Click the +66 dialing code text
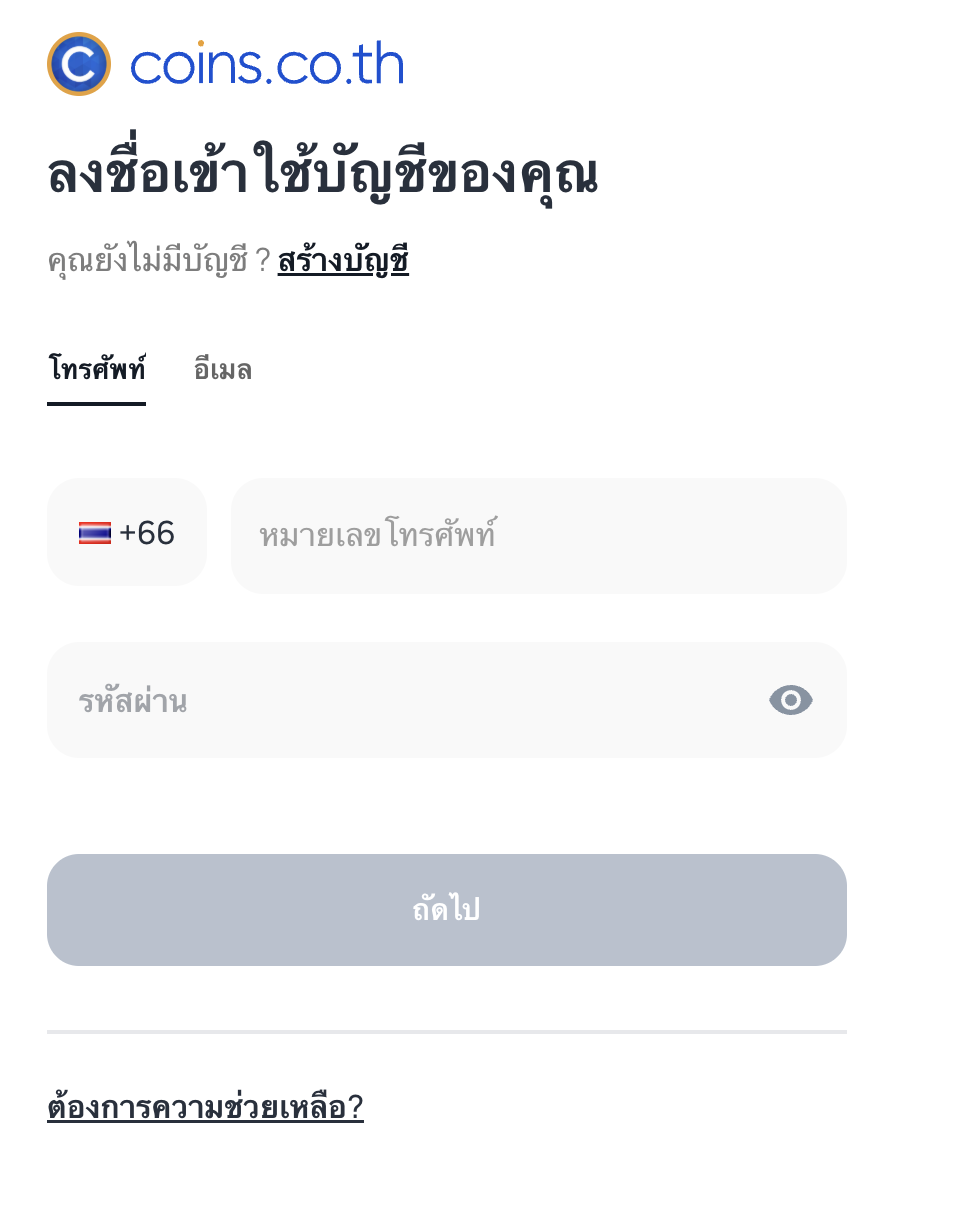The height and width of the screenshot is (1222, 962). [x=147, y=533]
